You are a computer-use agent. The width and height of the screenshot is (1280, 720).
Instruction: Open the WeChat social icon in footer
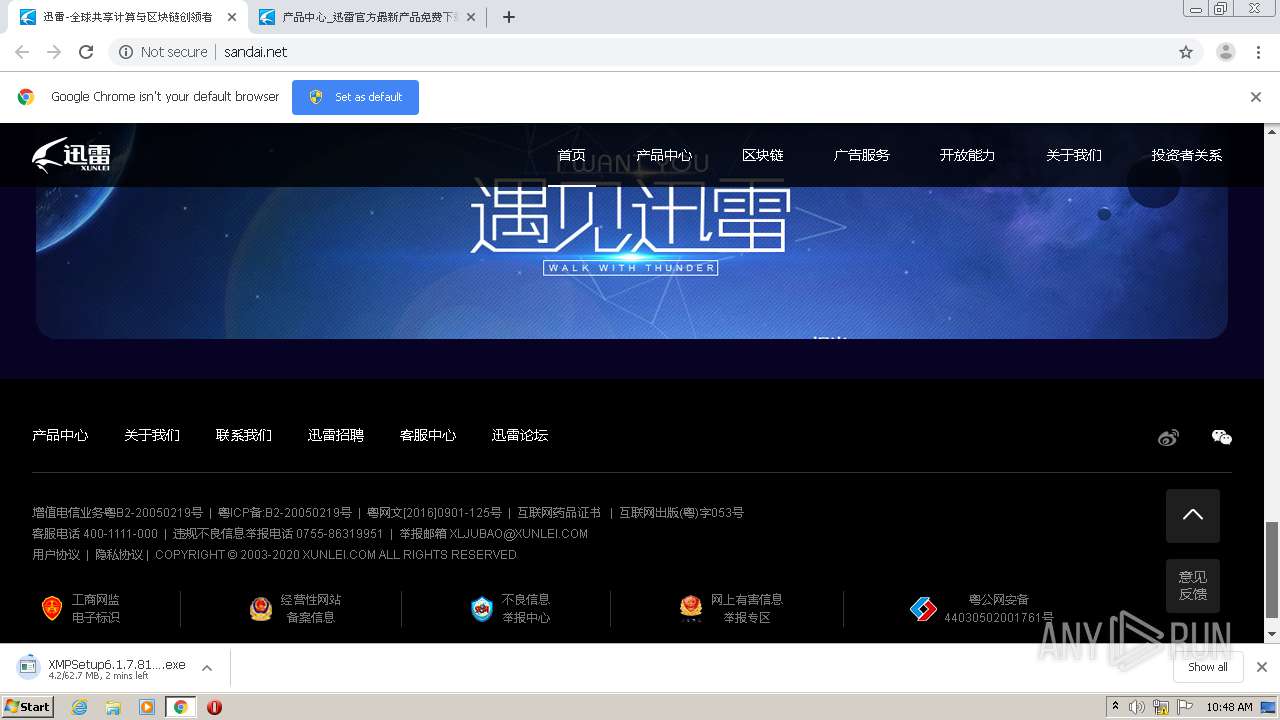[x=1221, y=437]
